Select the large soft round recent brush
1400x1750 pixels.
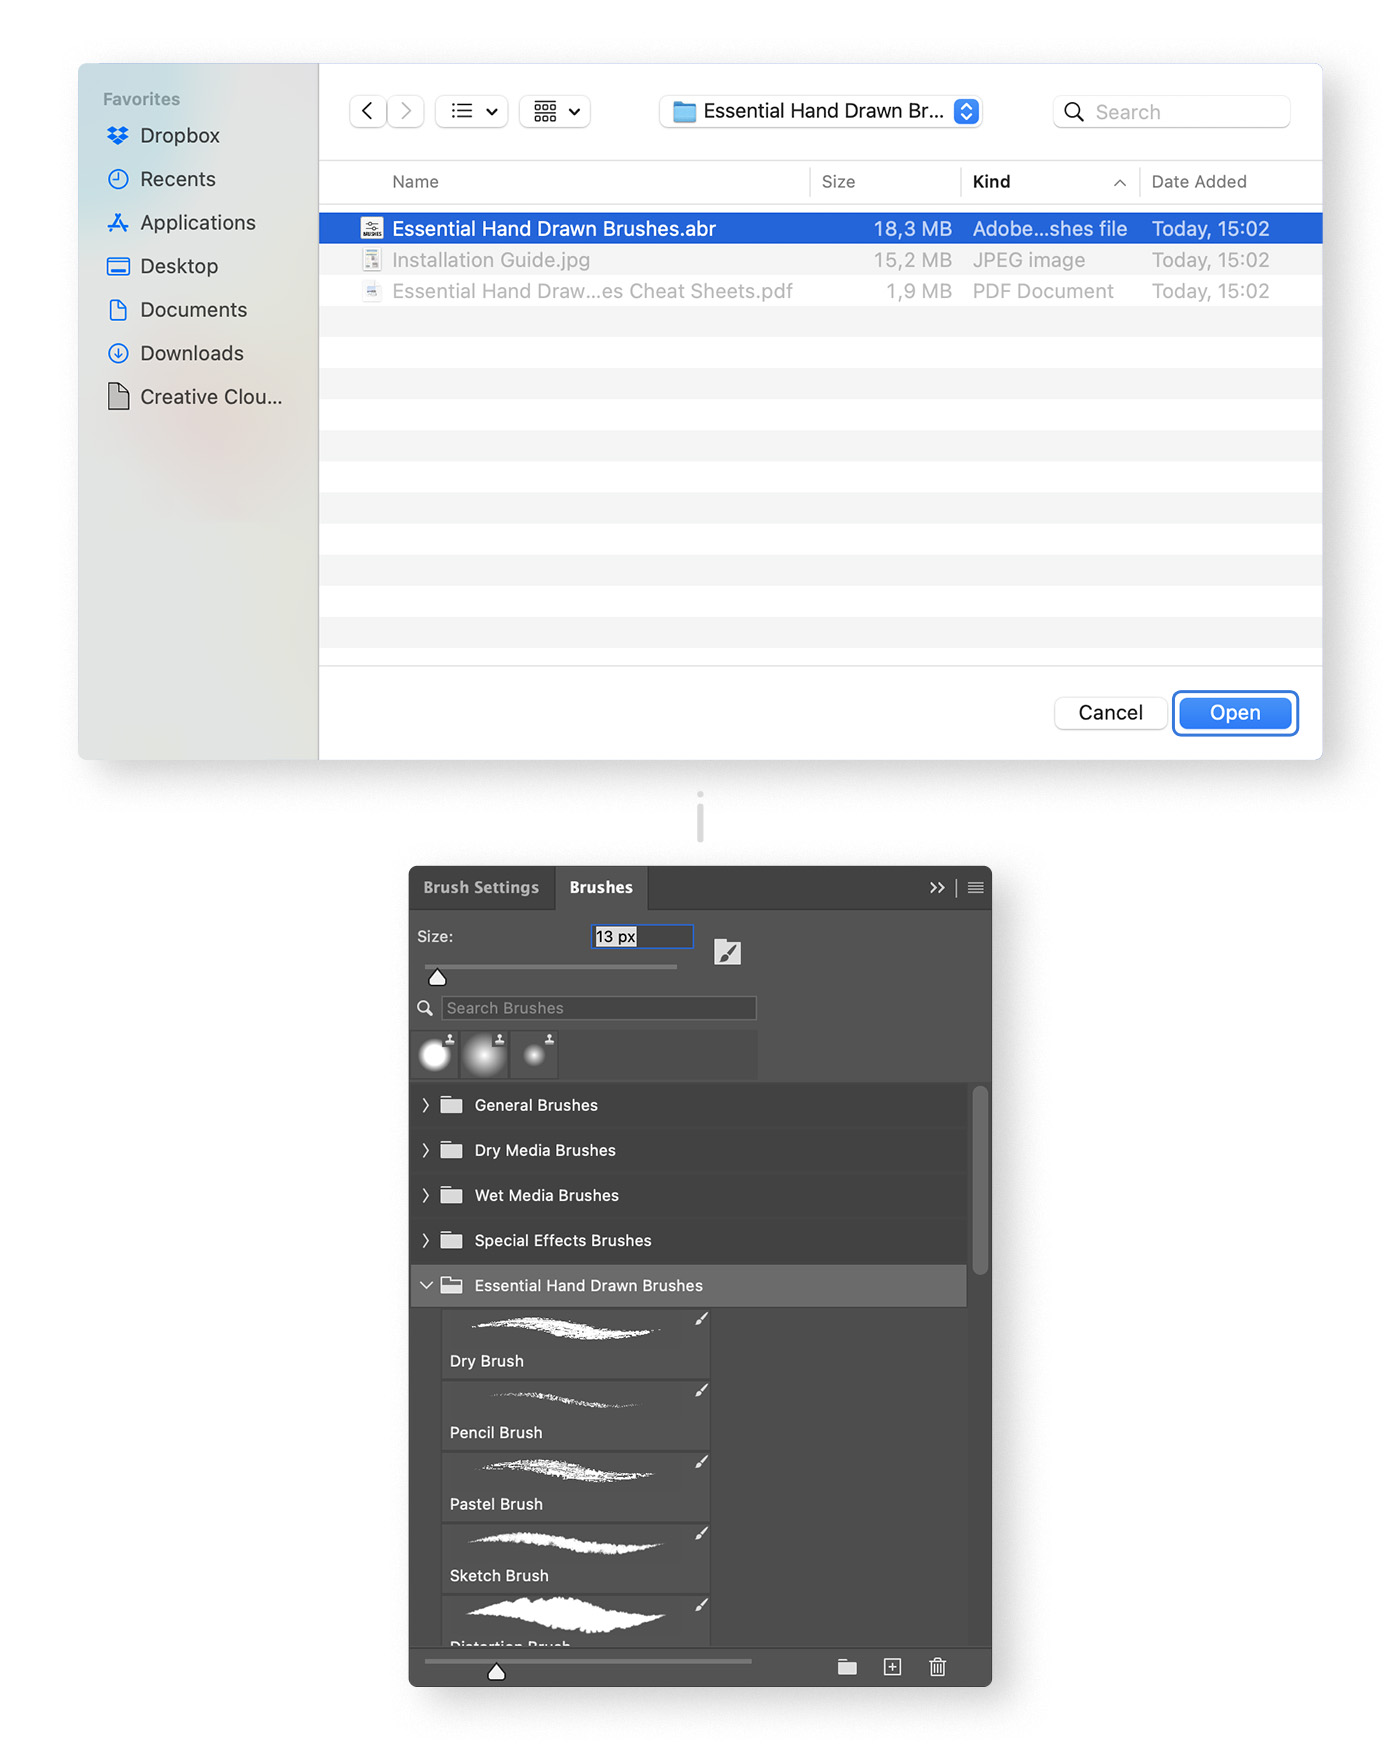tap(484, 1055)
